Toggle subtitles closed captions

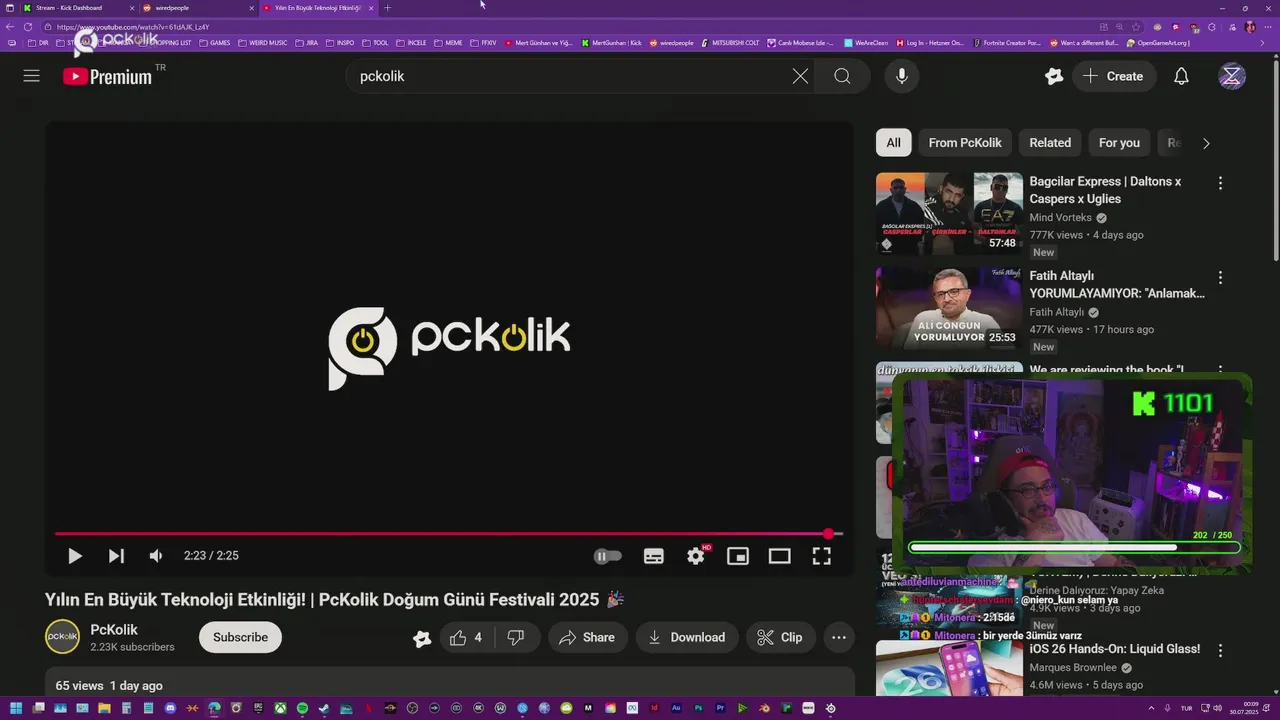(x=654, y=556)
